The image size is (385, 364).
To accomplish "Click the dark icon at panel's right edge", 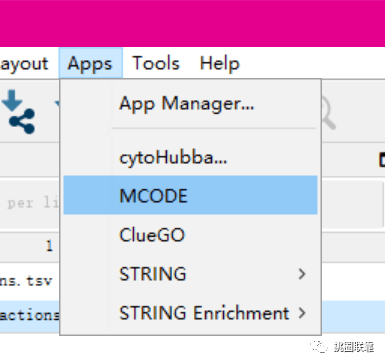I will click(382, 160).
